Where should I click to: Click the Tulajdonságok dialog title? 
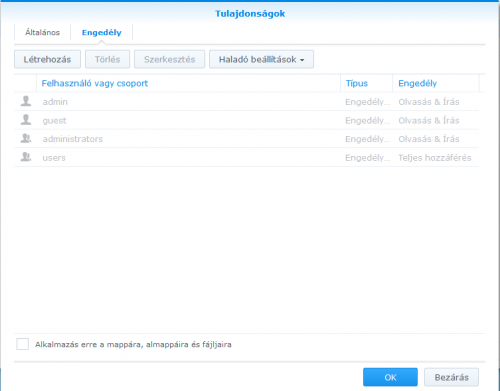pos(250,14)
